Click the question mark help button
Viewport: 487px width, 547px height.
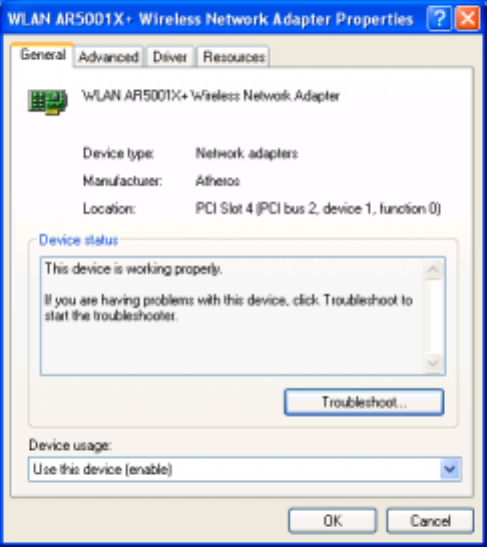[x=439, y=18]
